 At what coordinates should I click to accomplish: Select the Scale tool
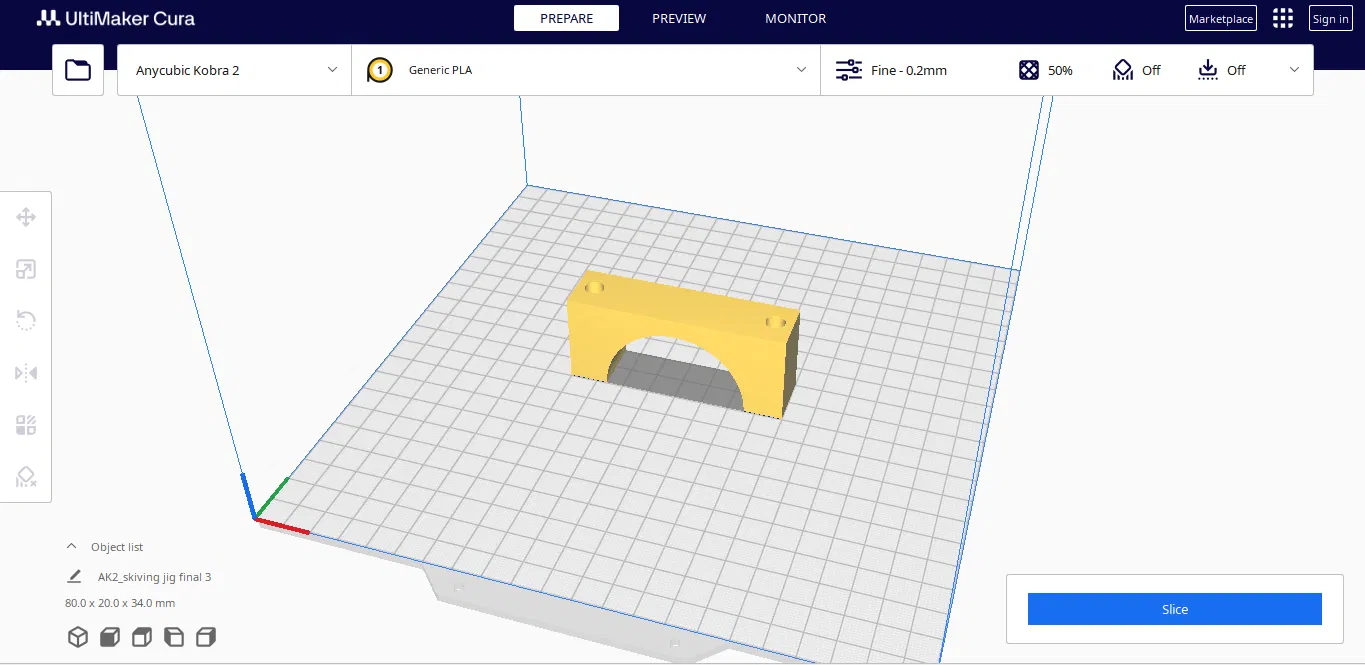pos(26,269)
